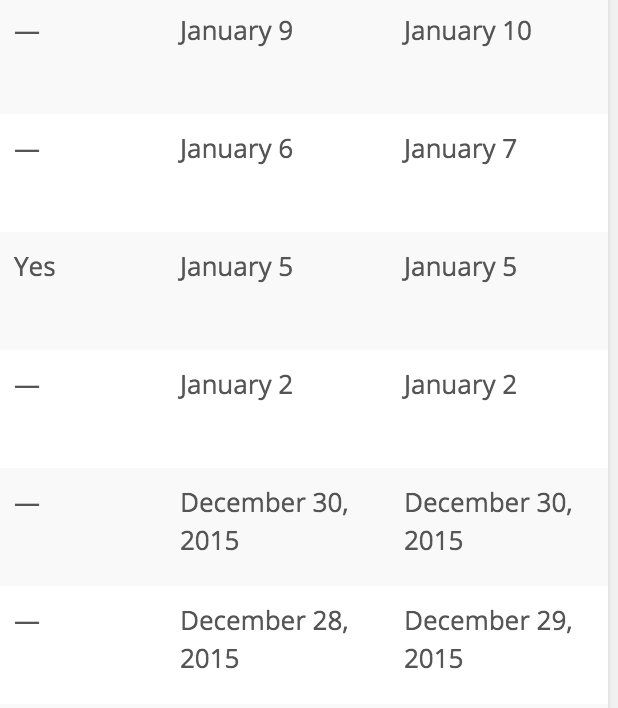Select the second December 30, 2015 date

(x=488, y=522)
